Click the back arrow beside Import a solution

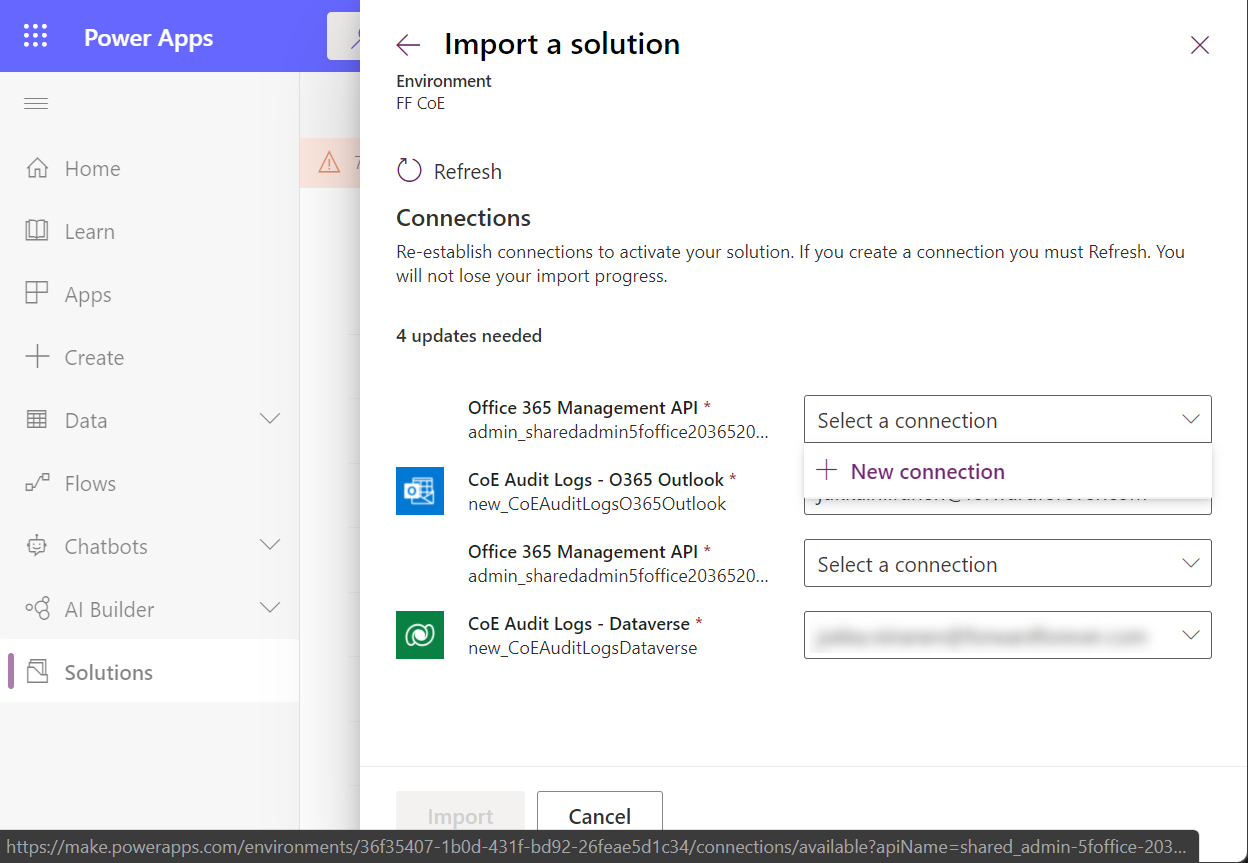click(x=408, y=44)
